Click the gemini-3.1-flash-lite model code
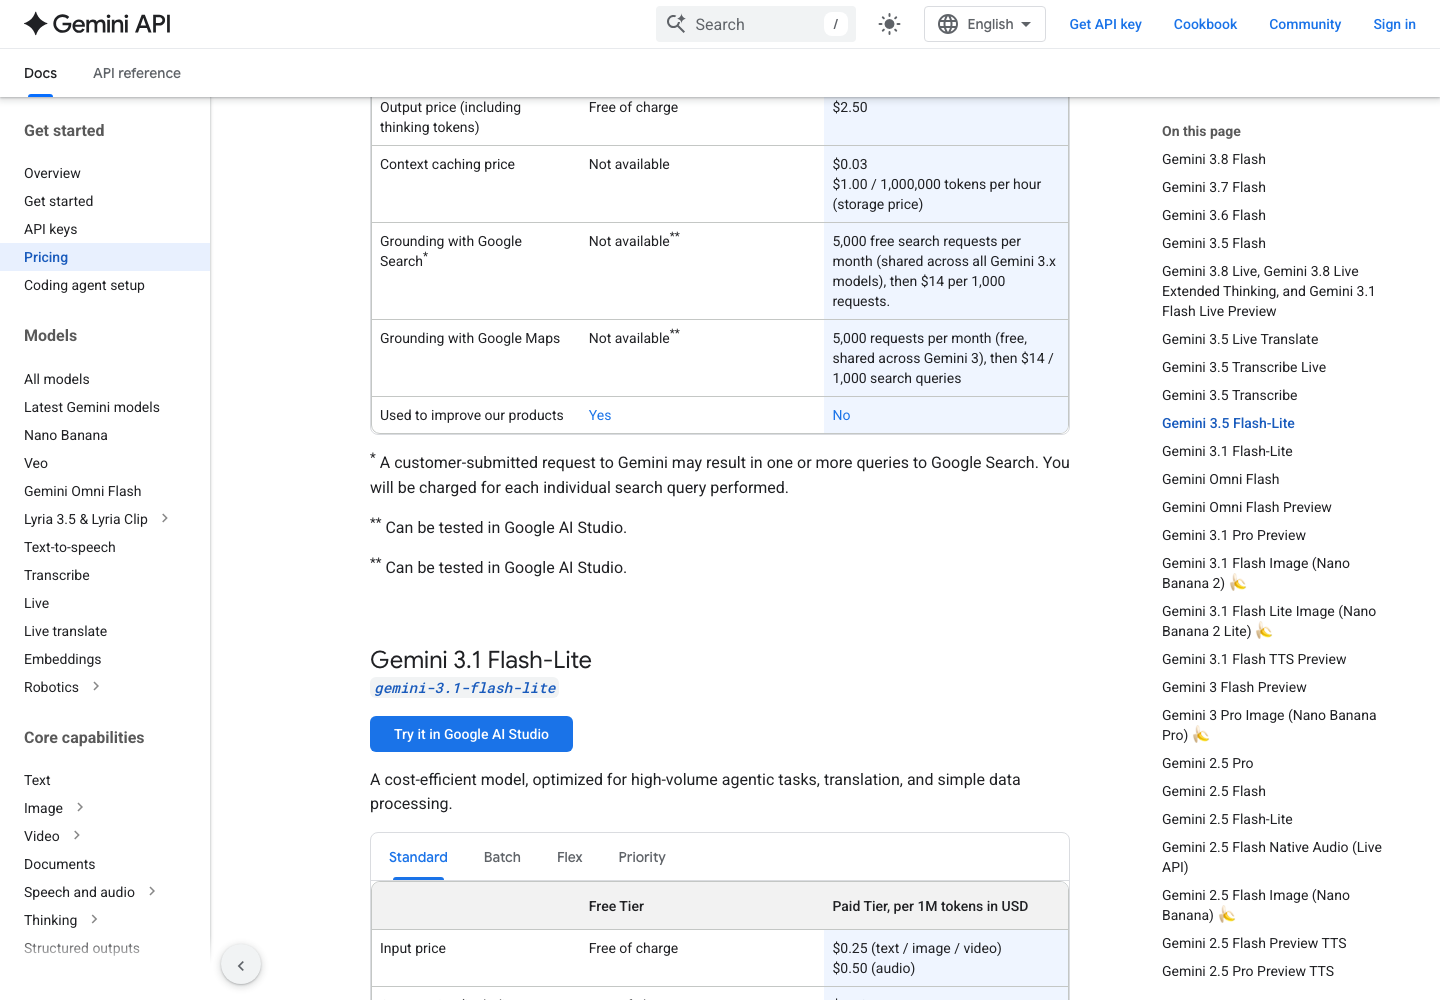Viewport: 1440px width, 1000px height. click(x=465, y=688)
